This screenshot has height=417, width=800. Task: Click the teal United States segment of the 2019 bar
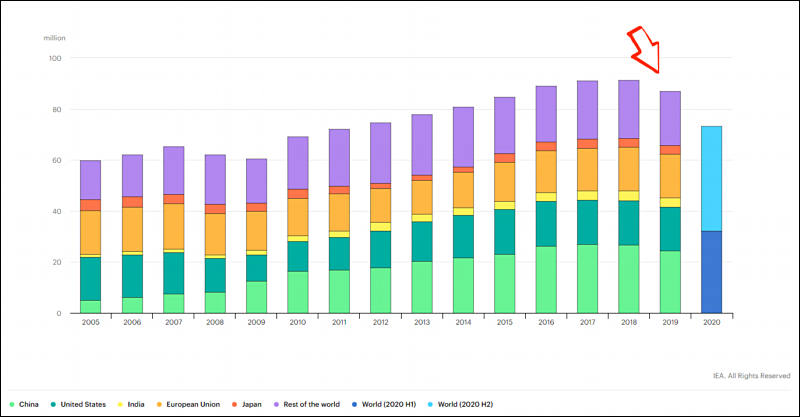670,229
